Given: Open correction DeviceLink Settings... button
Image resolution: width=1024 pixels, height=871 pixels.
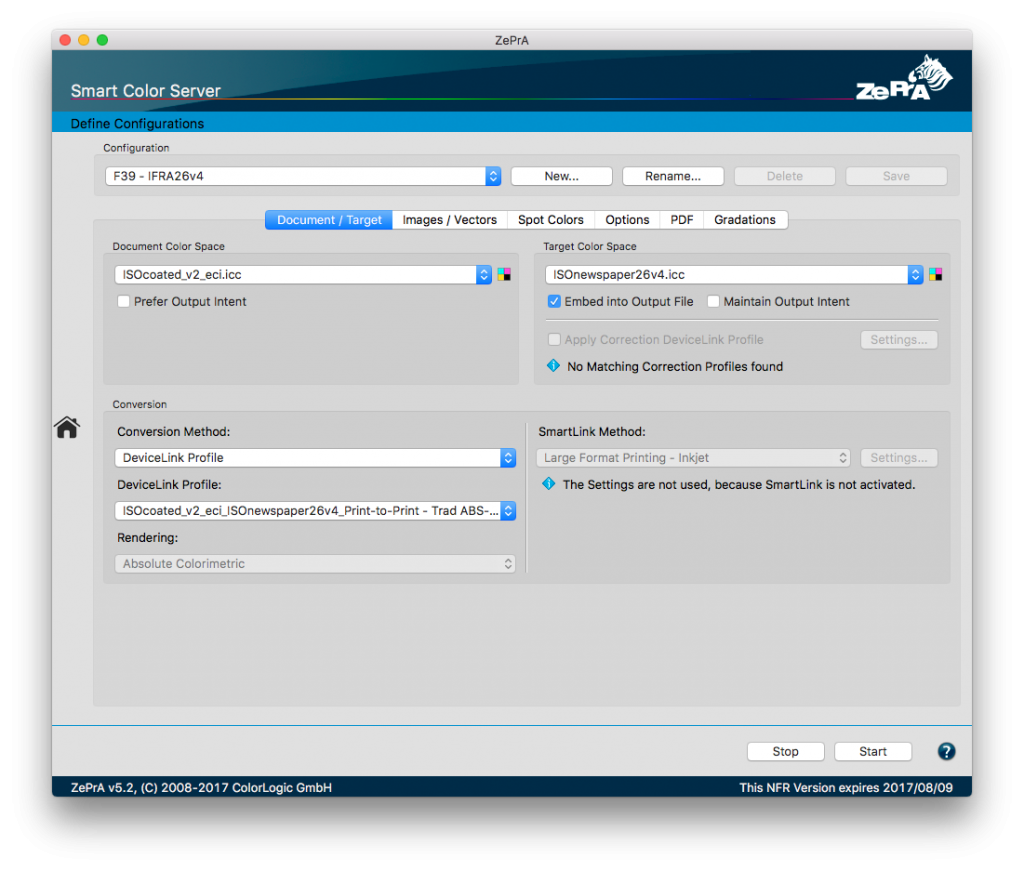Looking at the screenshot, I should click(x=899, y=340).
